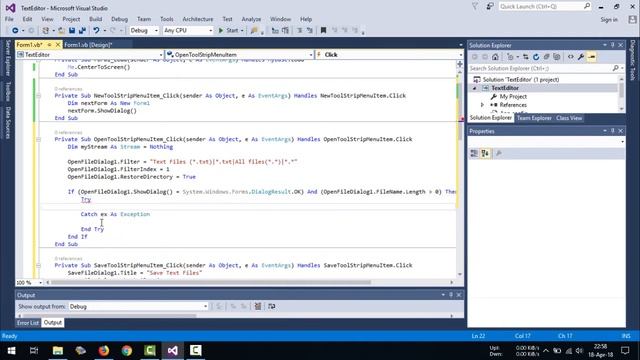The image size is (640, 360).
Task: Switch to the Form1.vb [Design] tab
Action: (88, 45)
